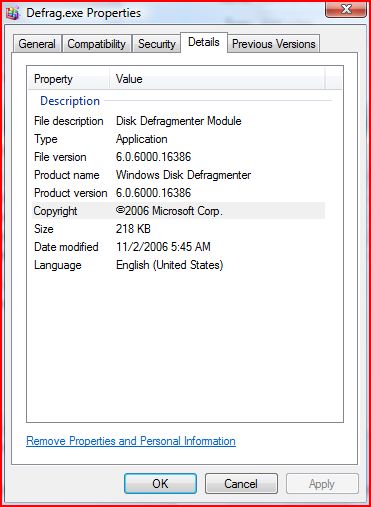Viewport: 371px width, 507px height.
Task: Select the Product version property label
Action: [x=71, y=193]
